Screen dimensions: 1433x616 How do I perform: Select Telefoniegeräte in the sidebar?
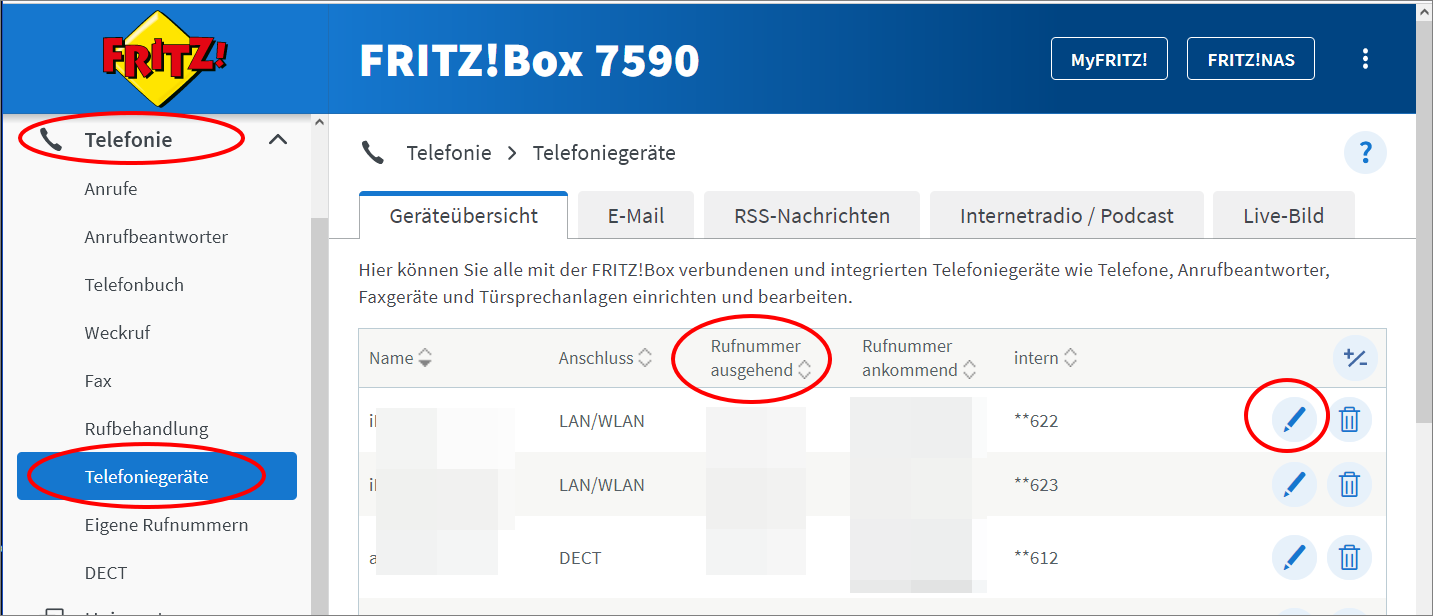(157, 476)
